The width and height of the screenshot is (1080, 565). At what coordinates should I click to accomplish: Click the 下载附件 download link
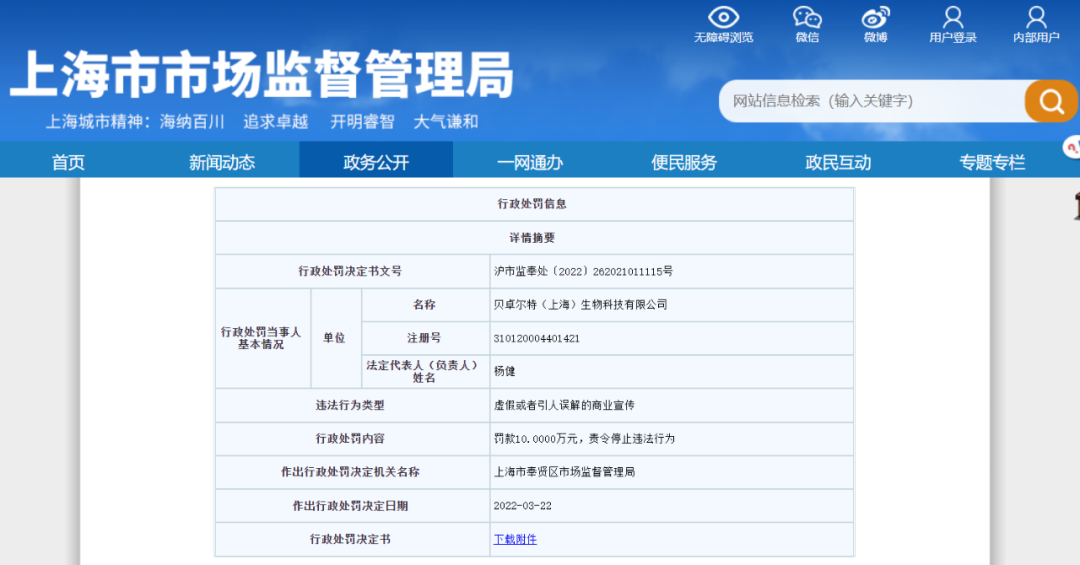click(515, 539)
